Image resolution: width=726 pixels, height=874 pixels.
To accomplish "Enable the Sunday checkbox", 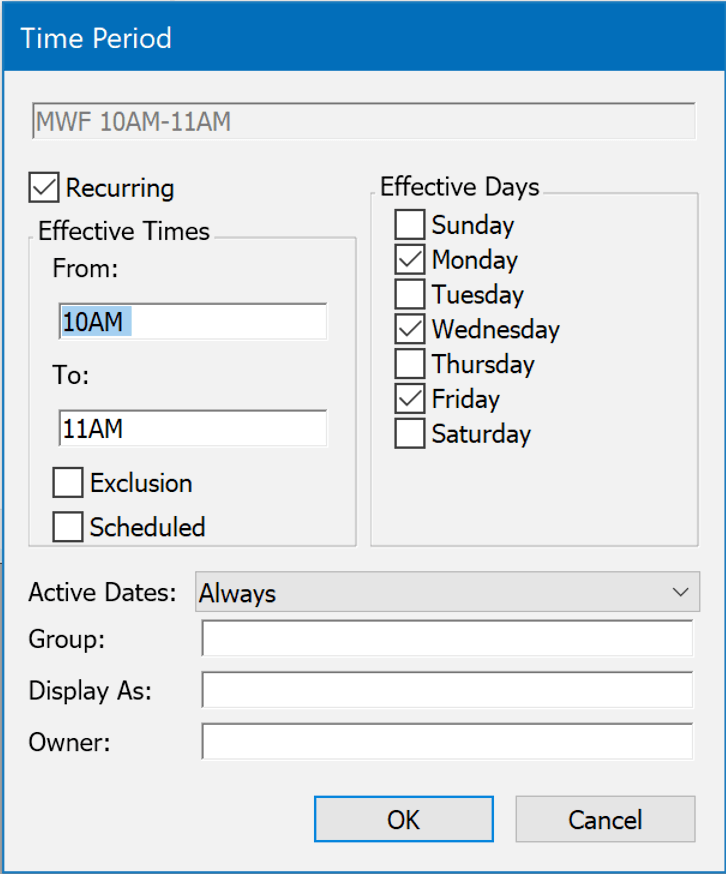I will point(410,225).
